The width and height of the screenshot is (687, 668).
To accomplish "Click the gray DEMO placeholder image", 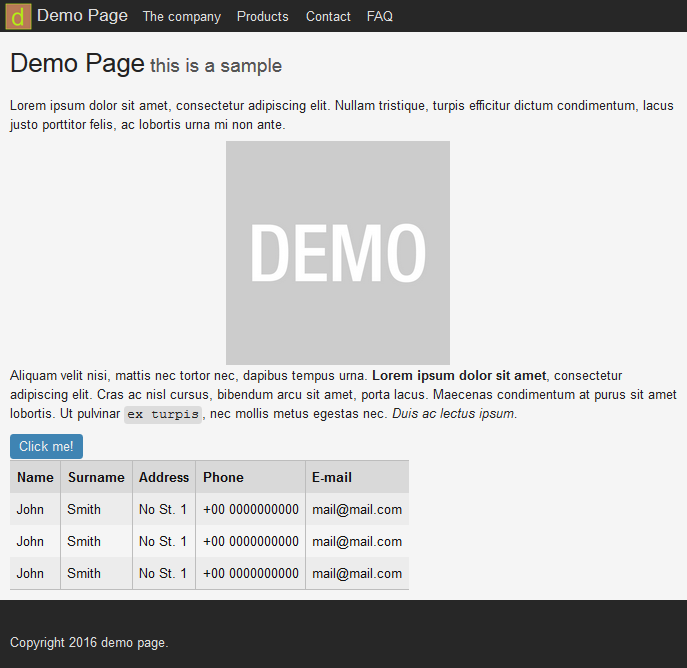I will [338, 253].
